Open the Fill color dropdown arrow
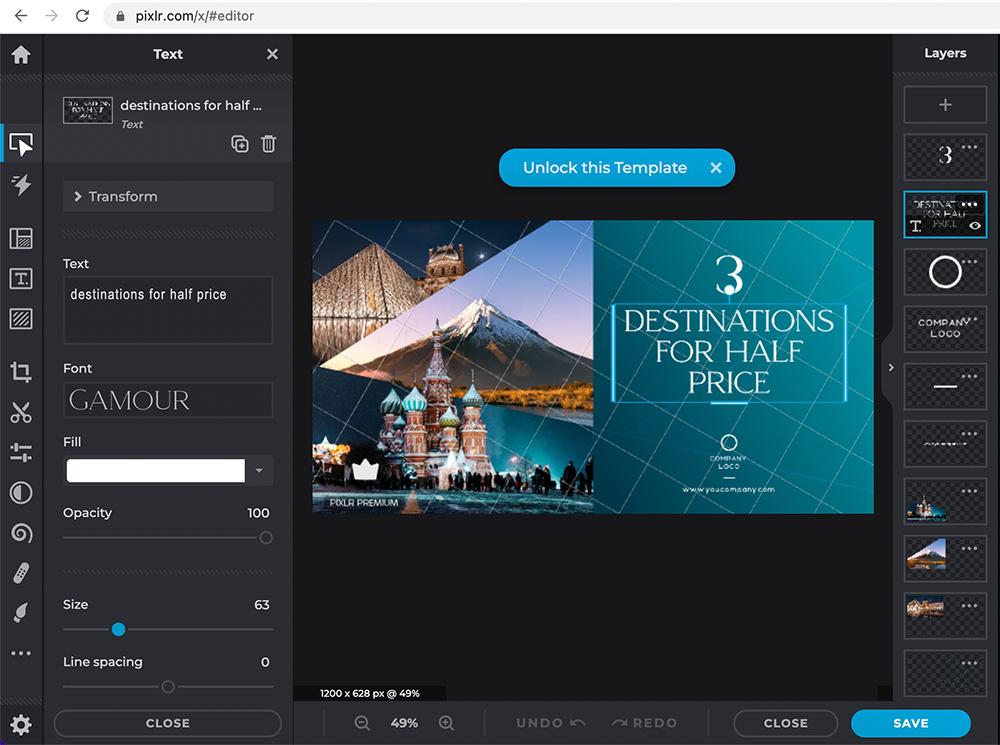The height and width of the screenshot is (745, 1000). coord(259,471)
